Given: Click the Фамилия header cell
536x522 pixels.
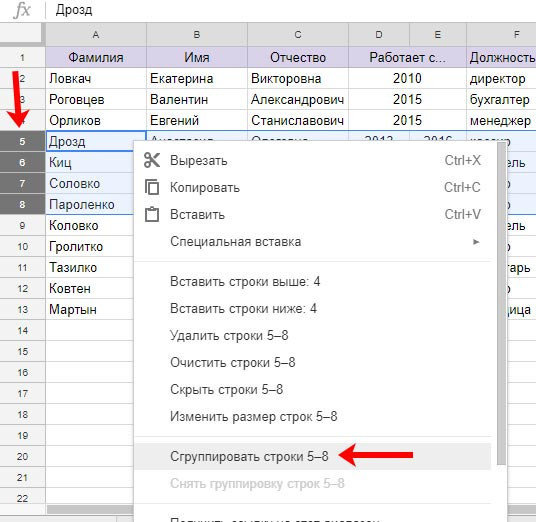Looking at the screenshot, I should click(96, 57).
